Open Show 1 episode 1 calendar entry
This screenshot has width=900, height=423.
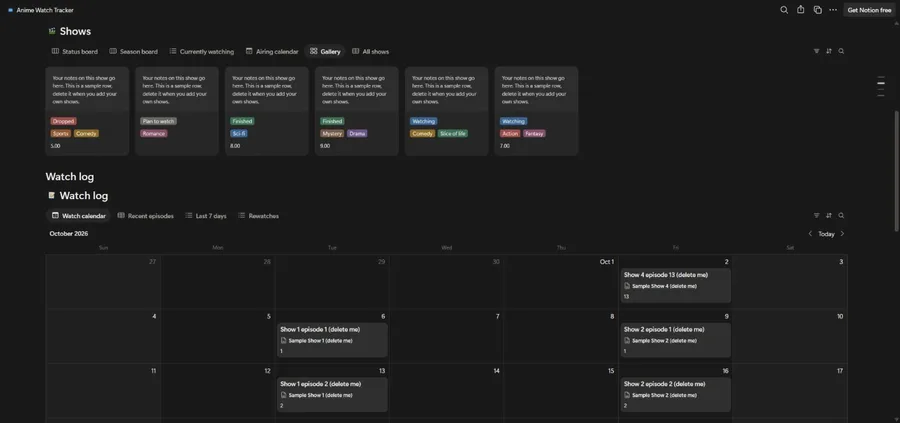click(x=332, y=340)
